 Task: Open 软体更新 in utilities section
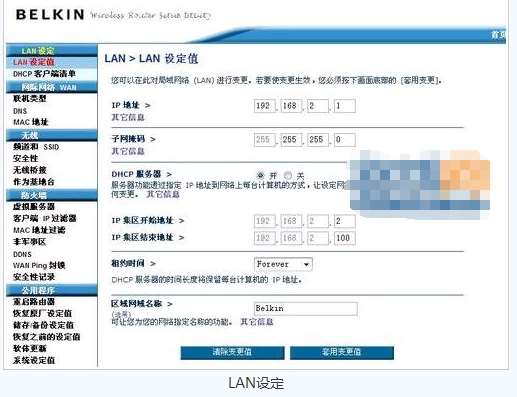pos(29,348)
